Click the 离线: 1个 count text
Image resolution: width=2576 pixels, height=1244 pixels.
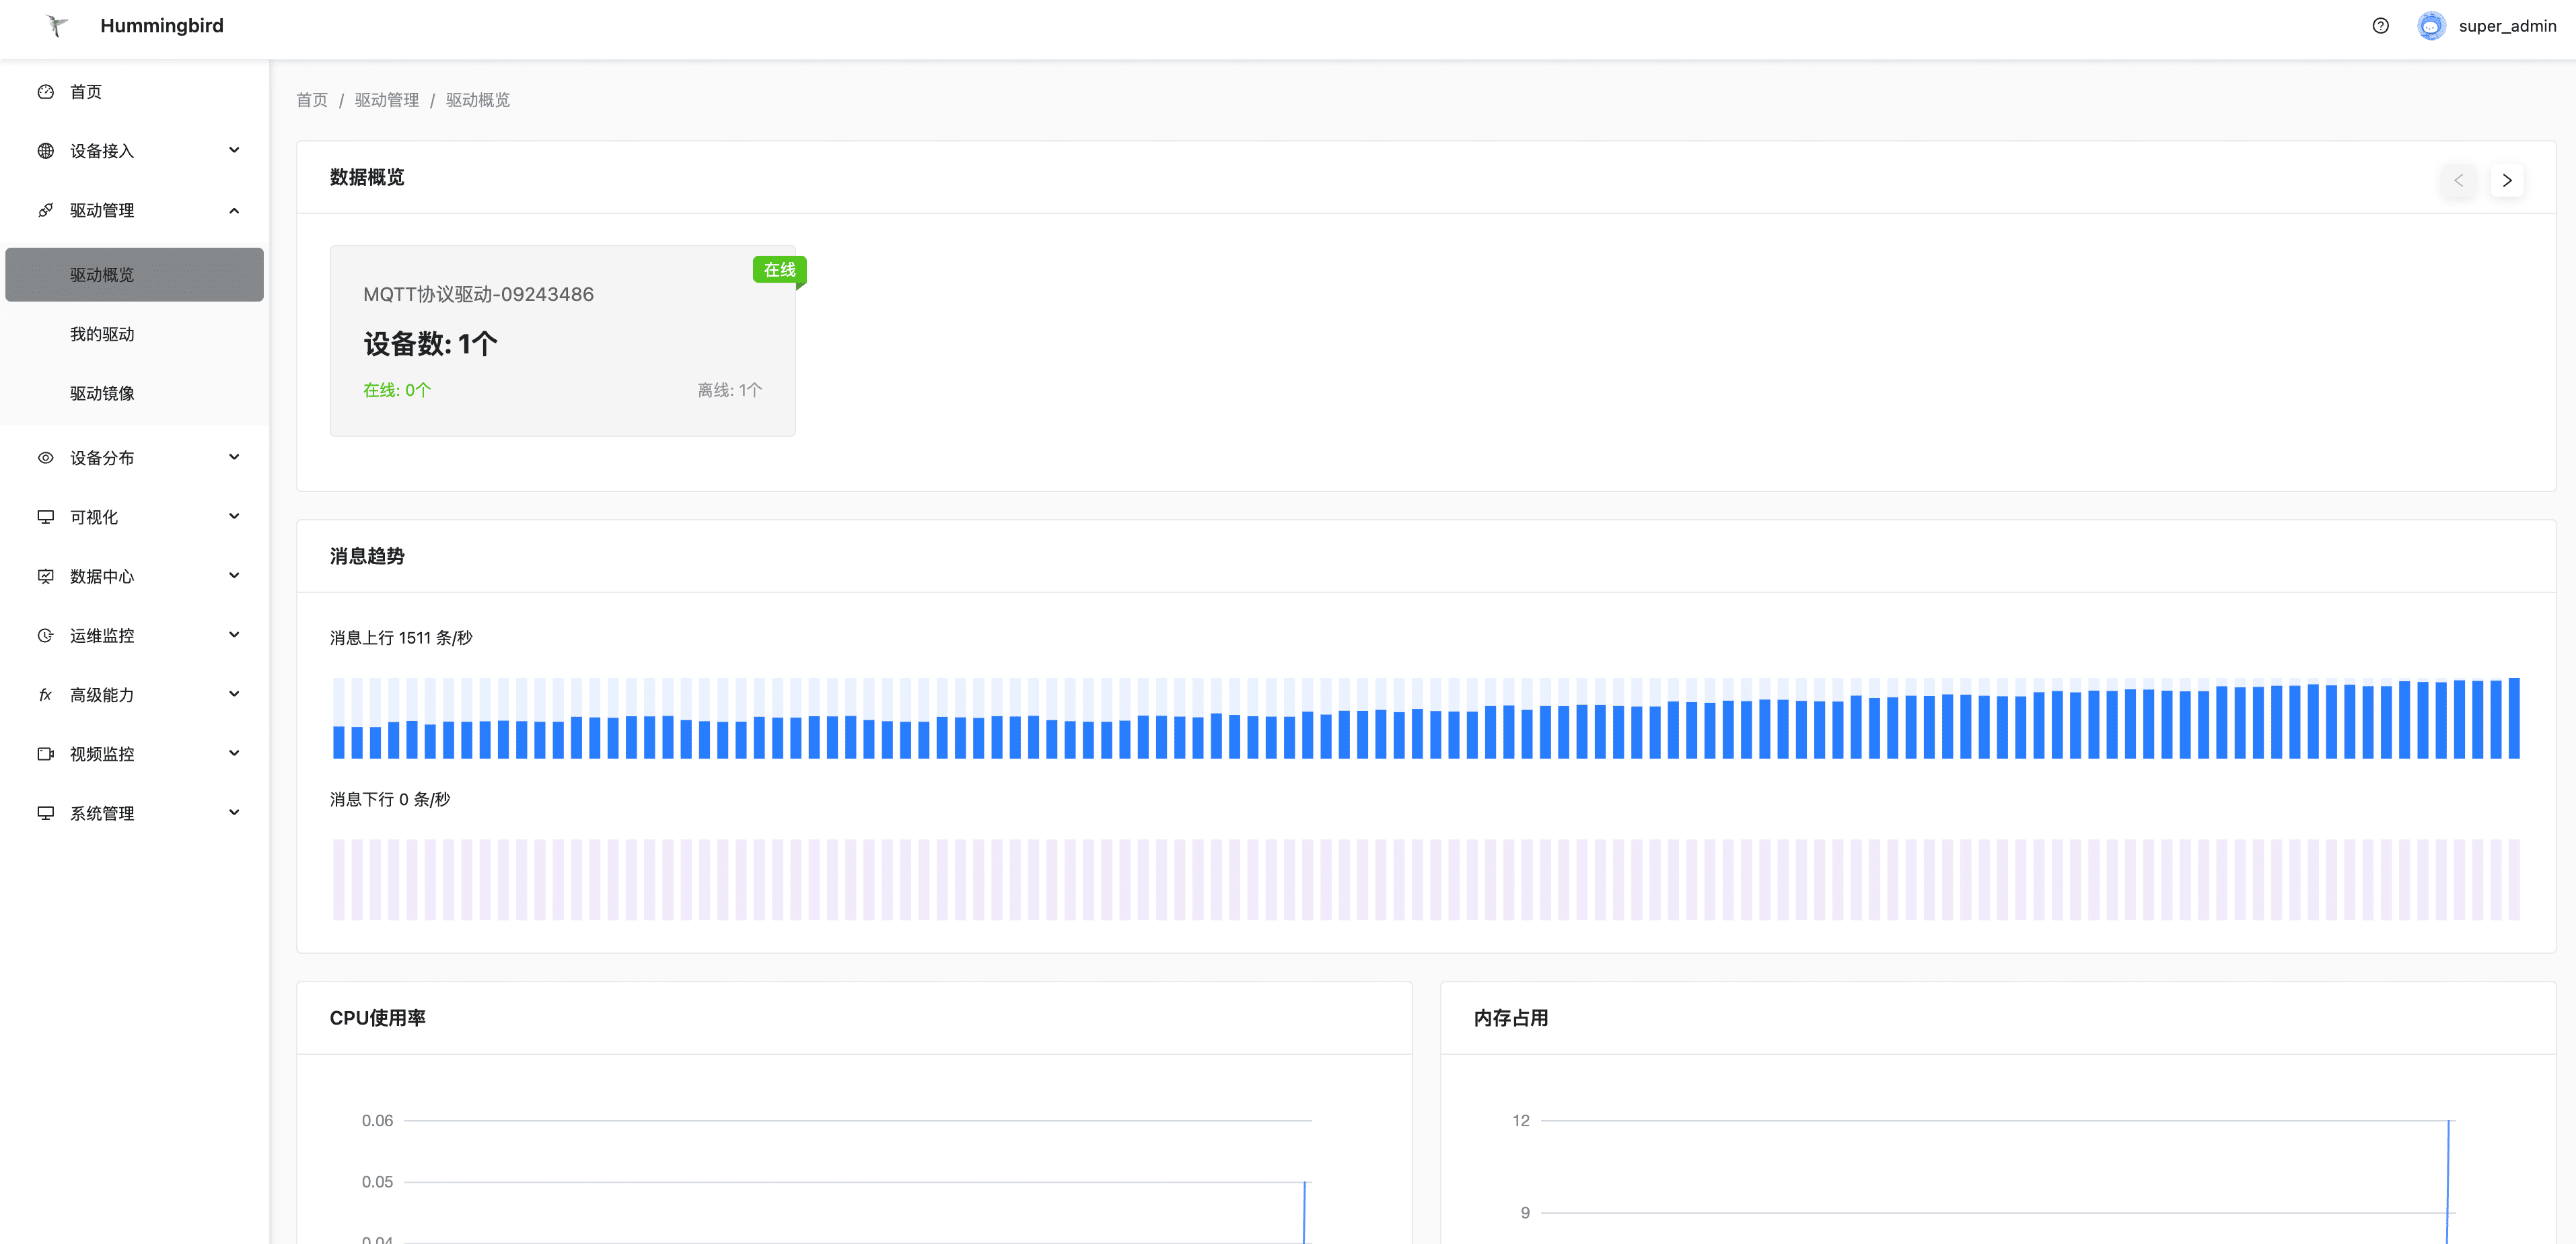coord(729,390)
